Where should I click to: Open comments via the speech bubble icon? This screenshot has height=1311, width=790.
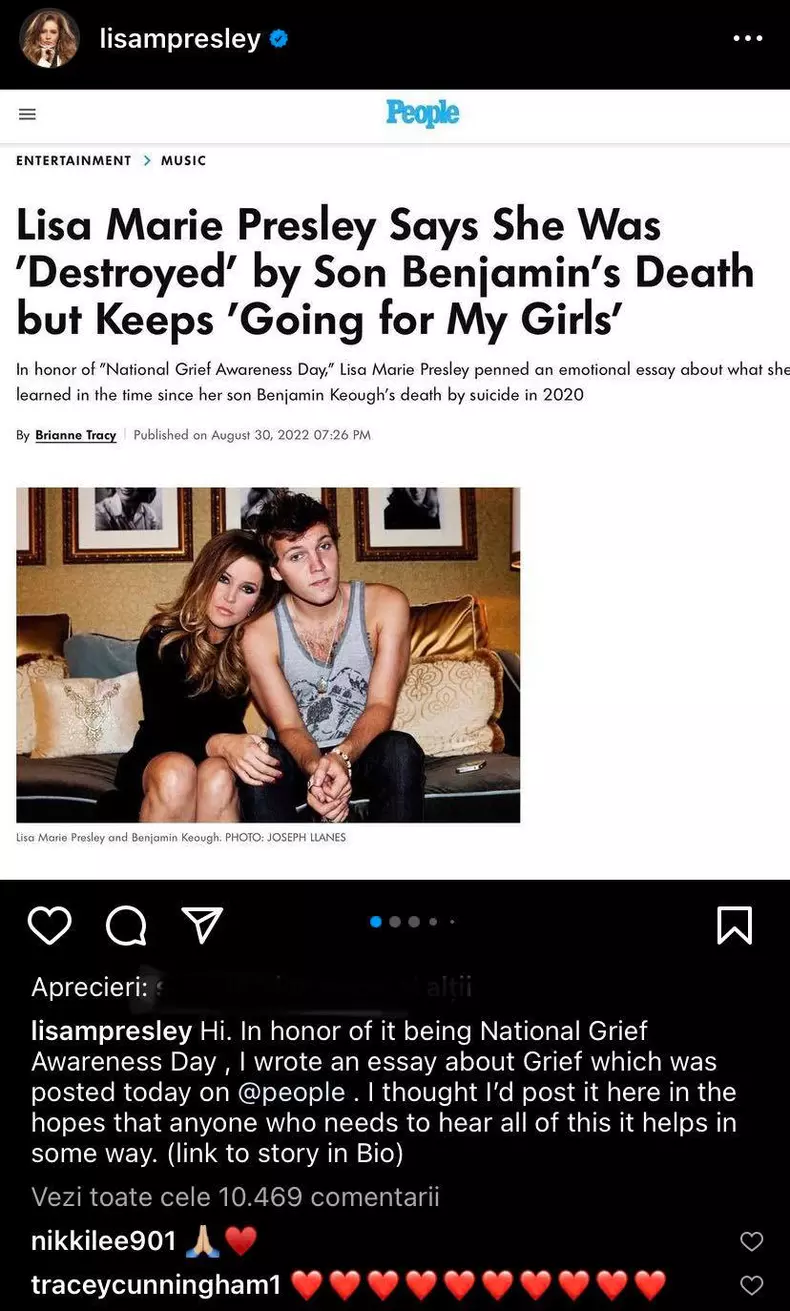(126, 926)
